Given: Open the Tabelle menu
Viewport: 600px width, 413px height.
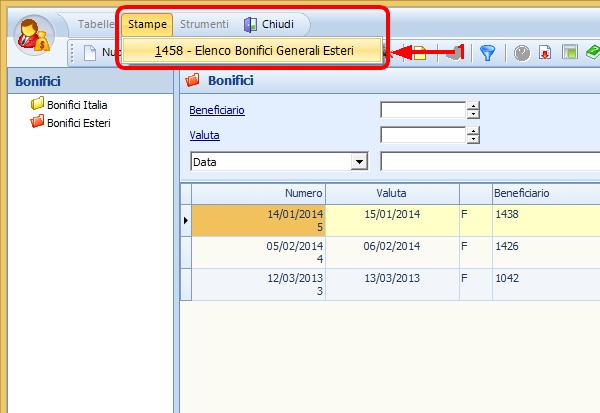Looking at the screenshot, I should [x=97, y=24].
